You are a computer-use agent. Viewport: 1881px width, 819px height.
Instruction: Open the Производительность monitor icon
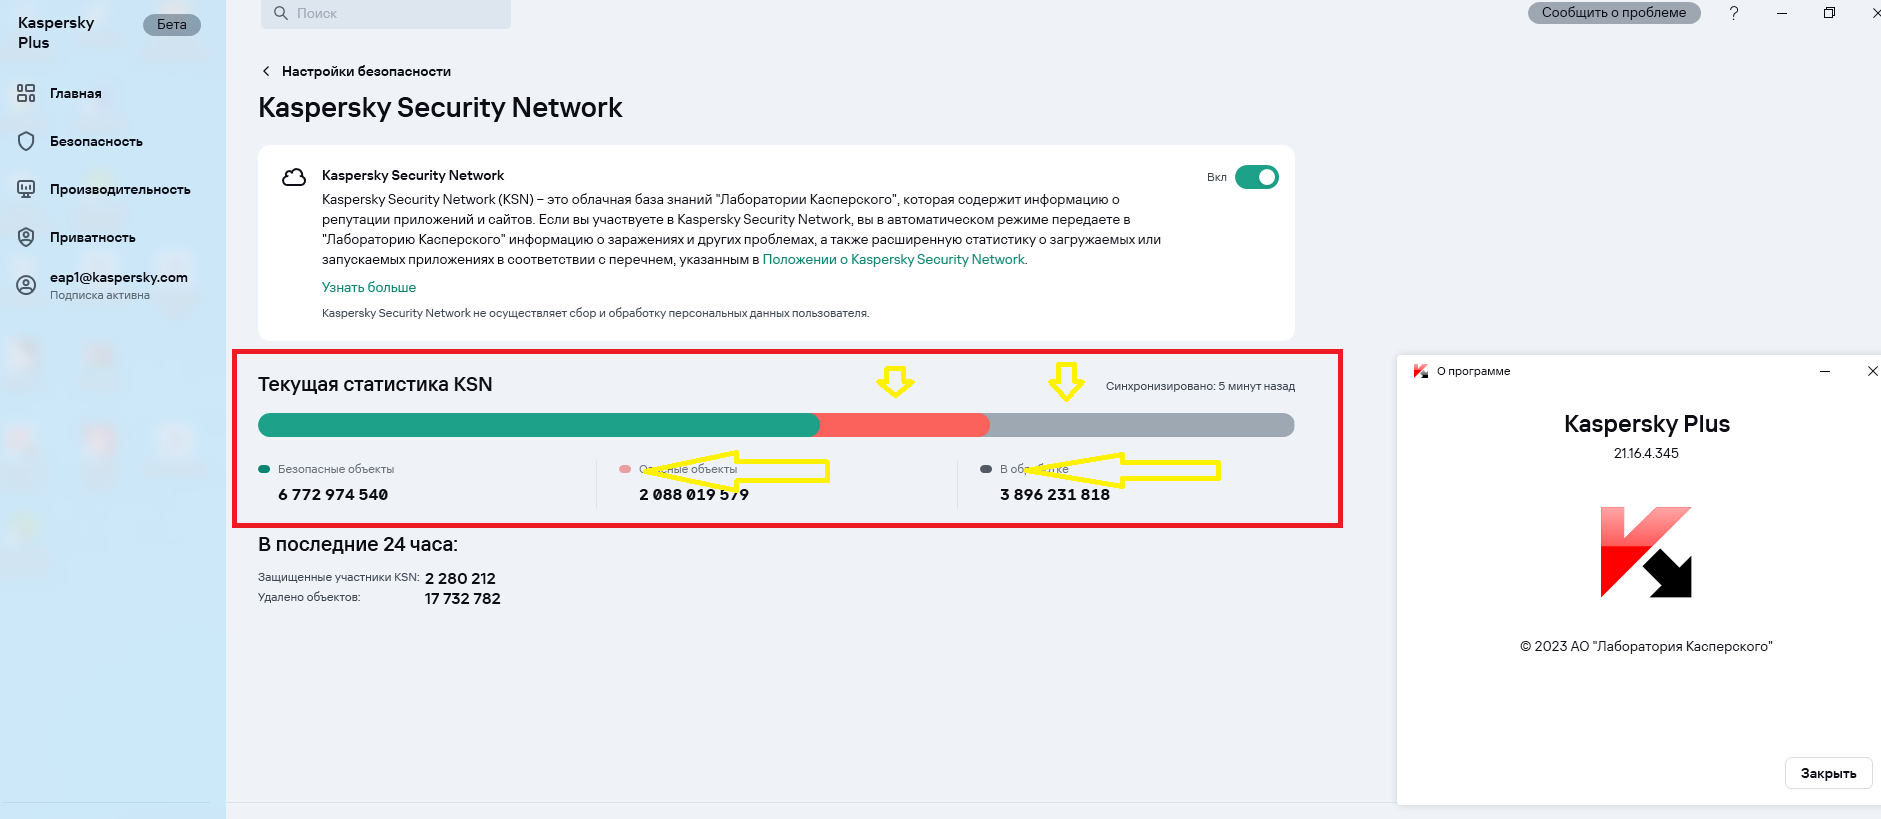26,189
